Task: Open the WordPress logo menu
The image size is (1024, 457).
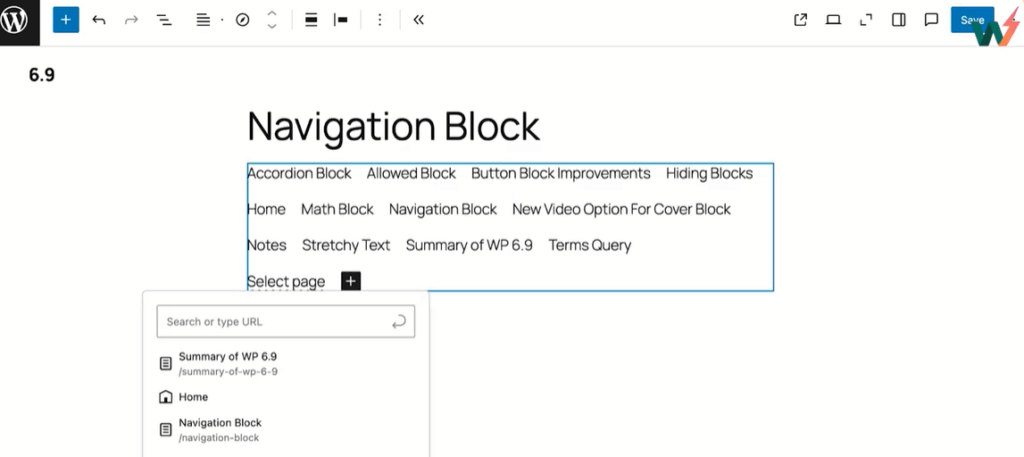Action: click(14, 20)
